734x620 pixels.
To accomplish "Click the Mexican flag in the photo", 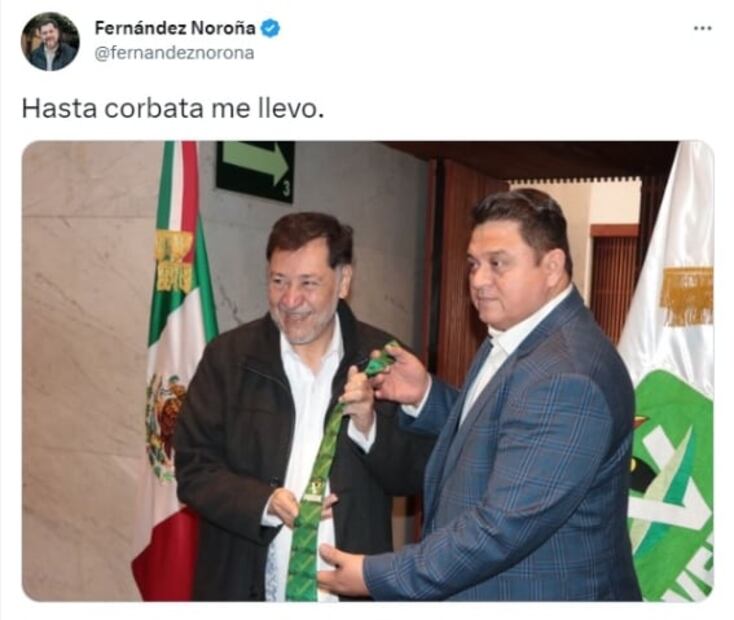I will click(174, 370).
